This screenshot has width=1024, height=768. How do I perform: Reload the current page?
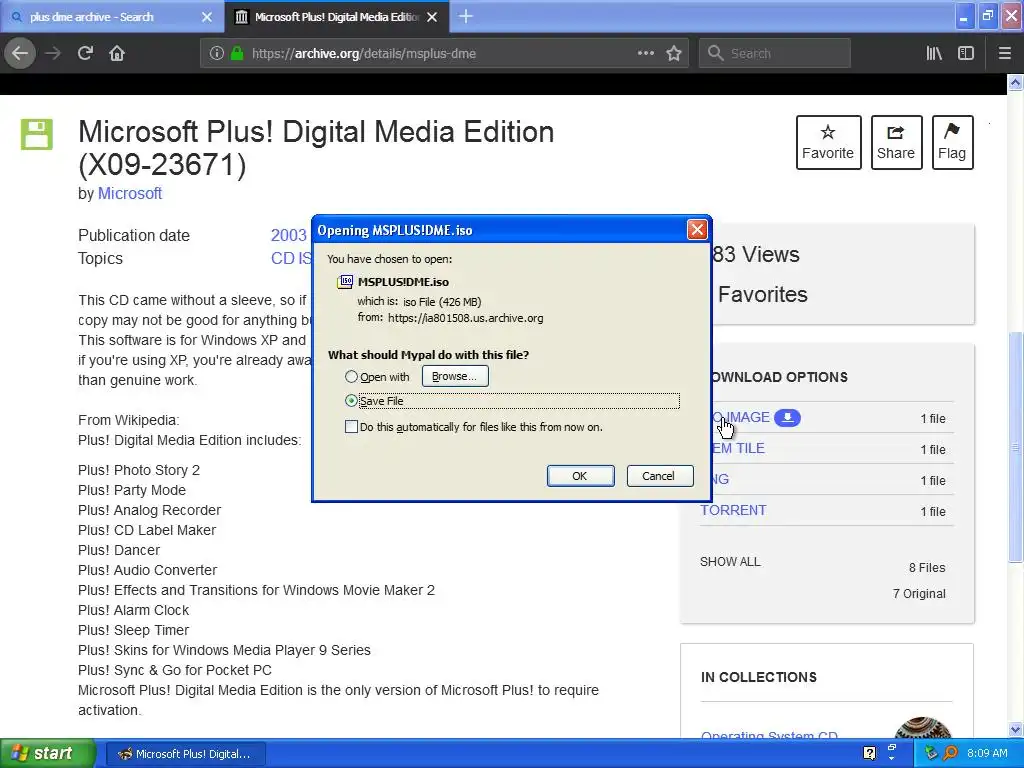86,53
